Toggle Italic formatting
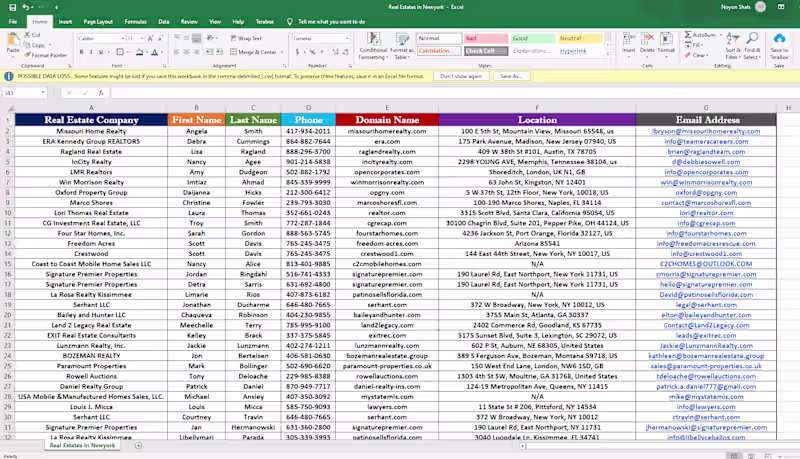 point(91,52)
